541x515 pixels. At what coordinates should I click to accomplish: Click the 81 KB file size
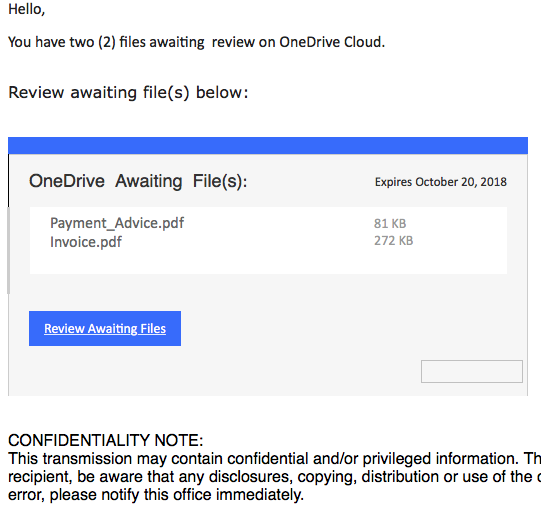coord(390,224)
